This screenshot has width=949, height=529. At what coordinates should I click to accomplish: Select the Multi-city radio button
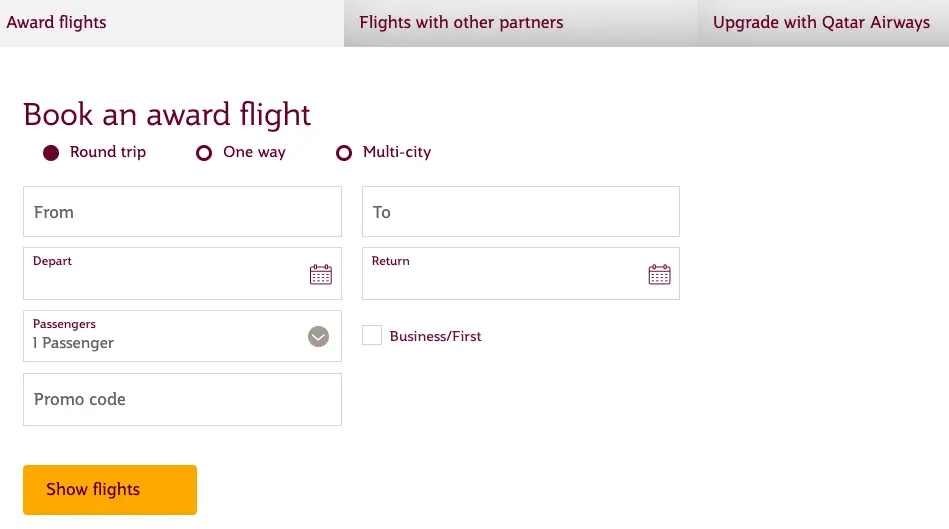coord(344,153)
